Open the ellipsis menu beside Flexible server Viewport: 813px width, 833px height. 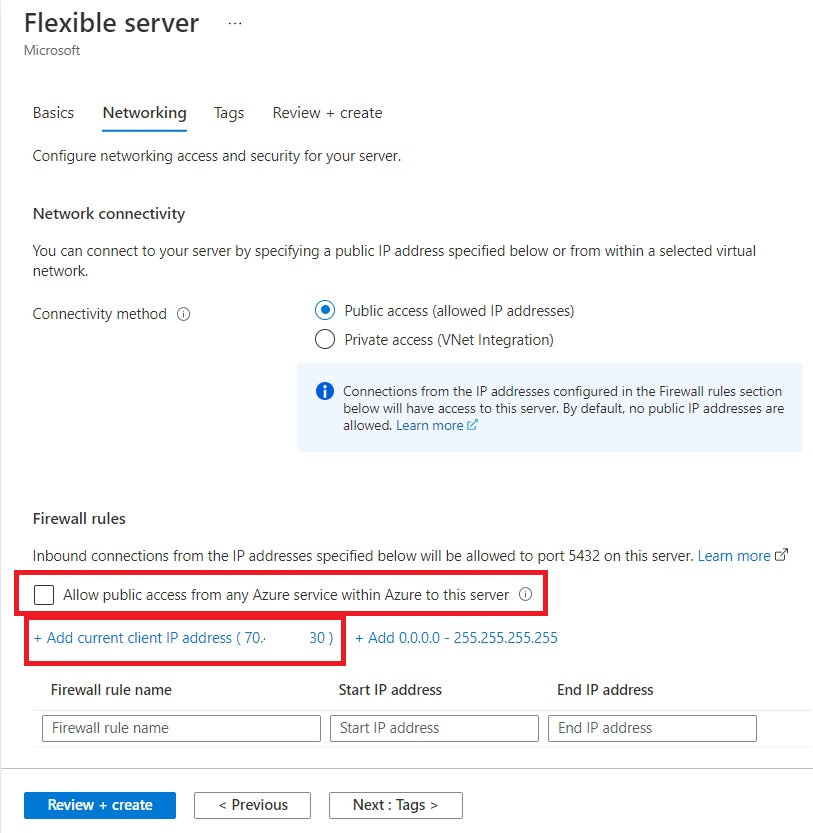(235, 23)
